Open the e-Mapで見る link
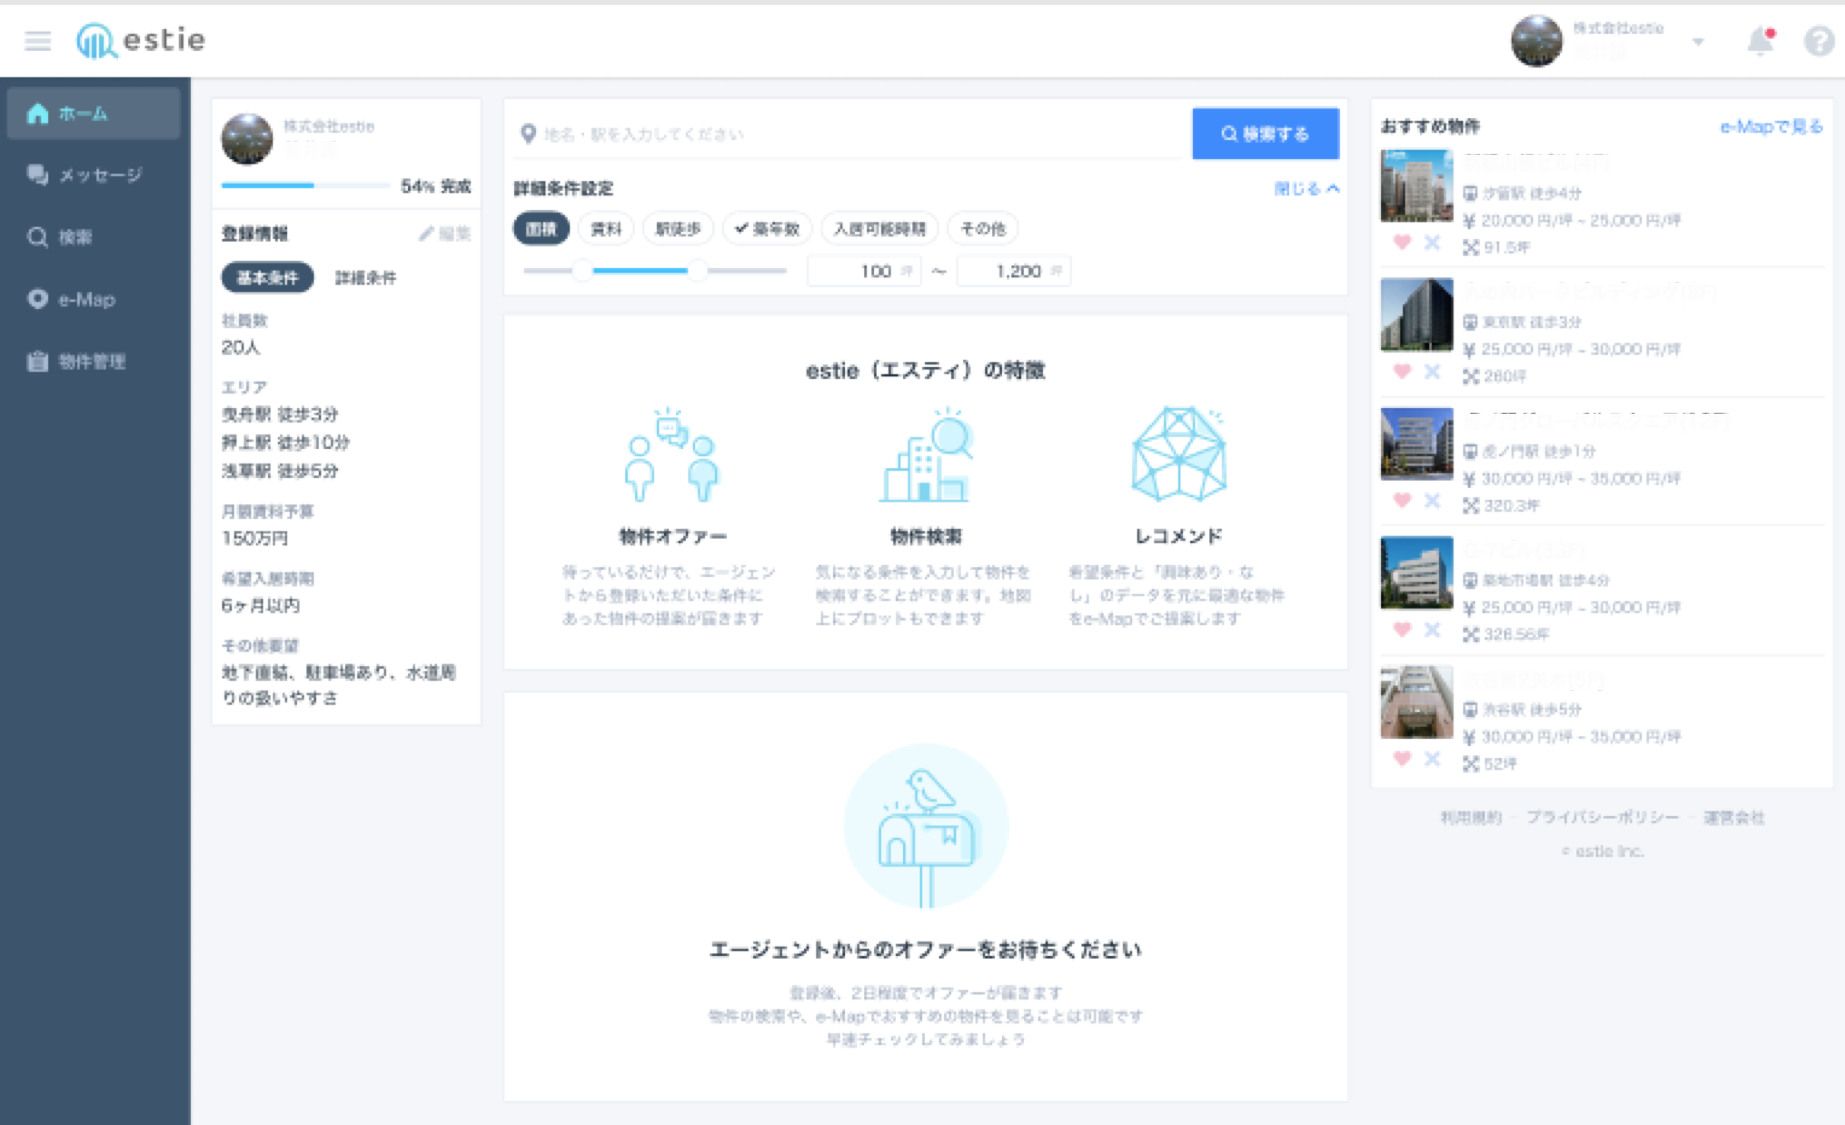 (1771, 126)
